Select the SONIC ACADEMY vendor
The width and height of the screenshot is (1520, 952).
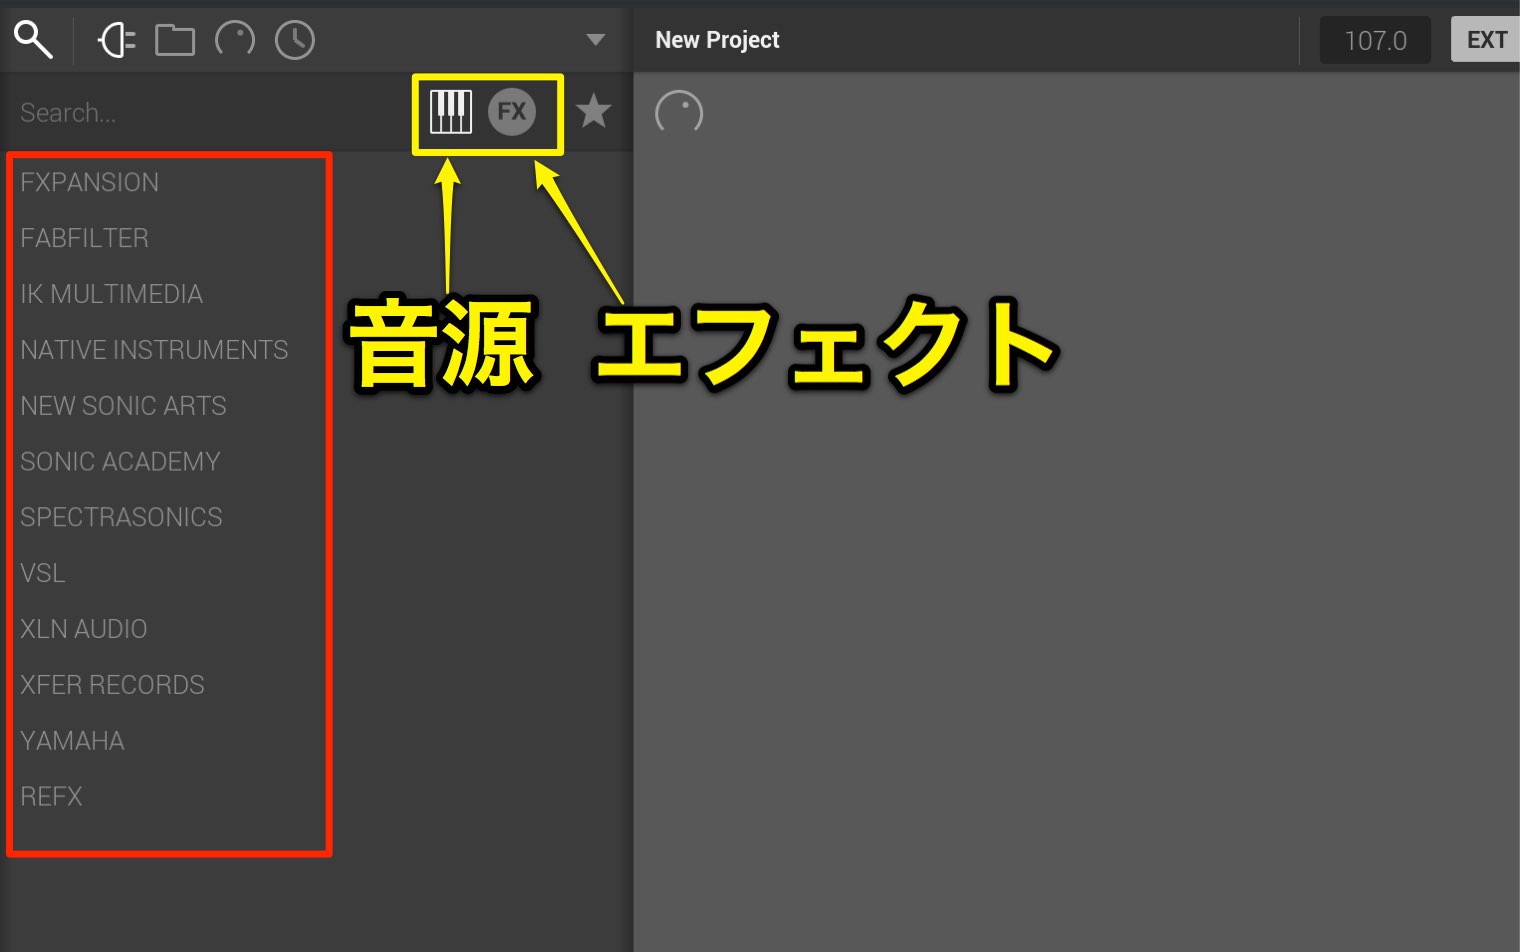tap(121, 461)
